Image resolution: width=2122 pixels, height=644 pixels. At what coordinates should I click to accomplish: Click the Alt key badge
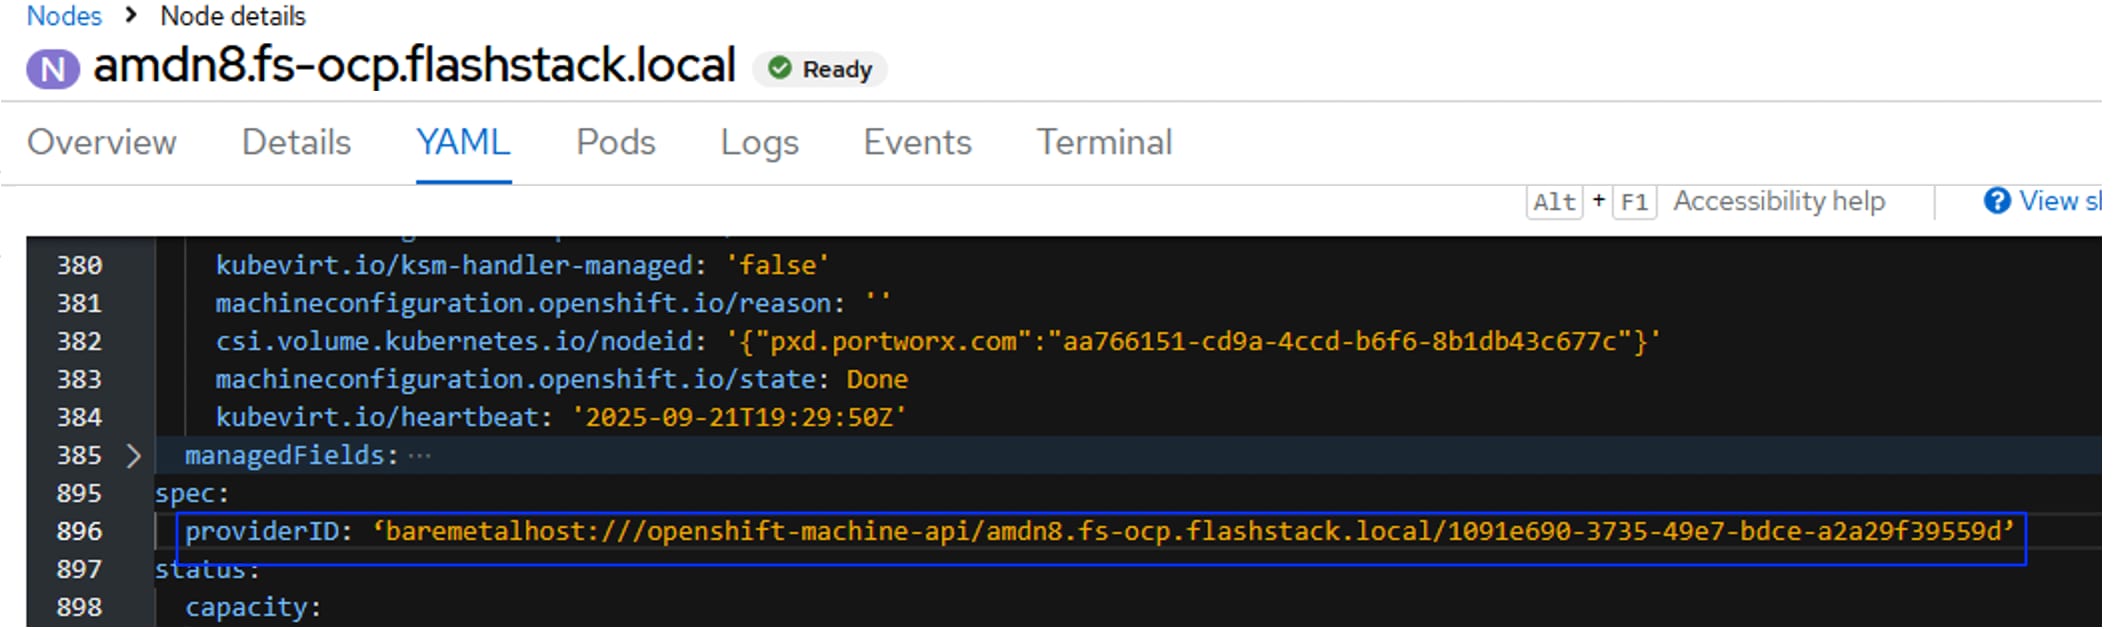click(1554, 202)
